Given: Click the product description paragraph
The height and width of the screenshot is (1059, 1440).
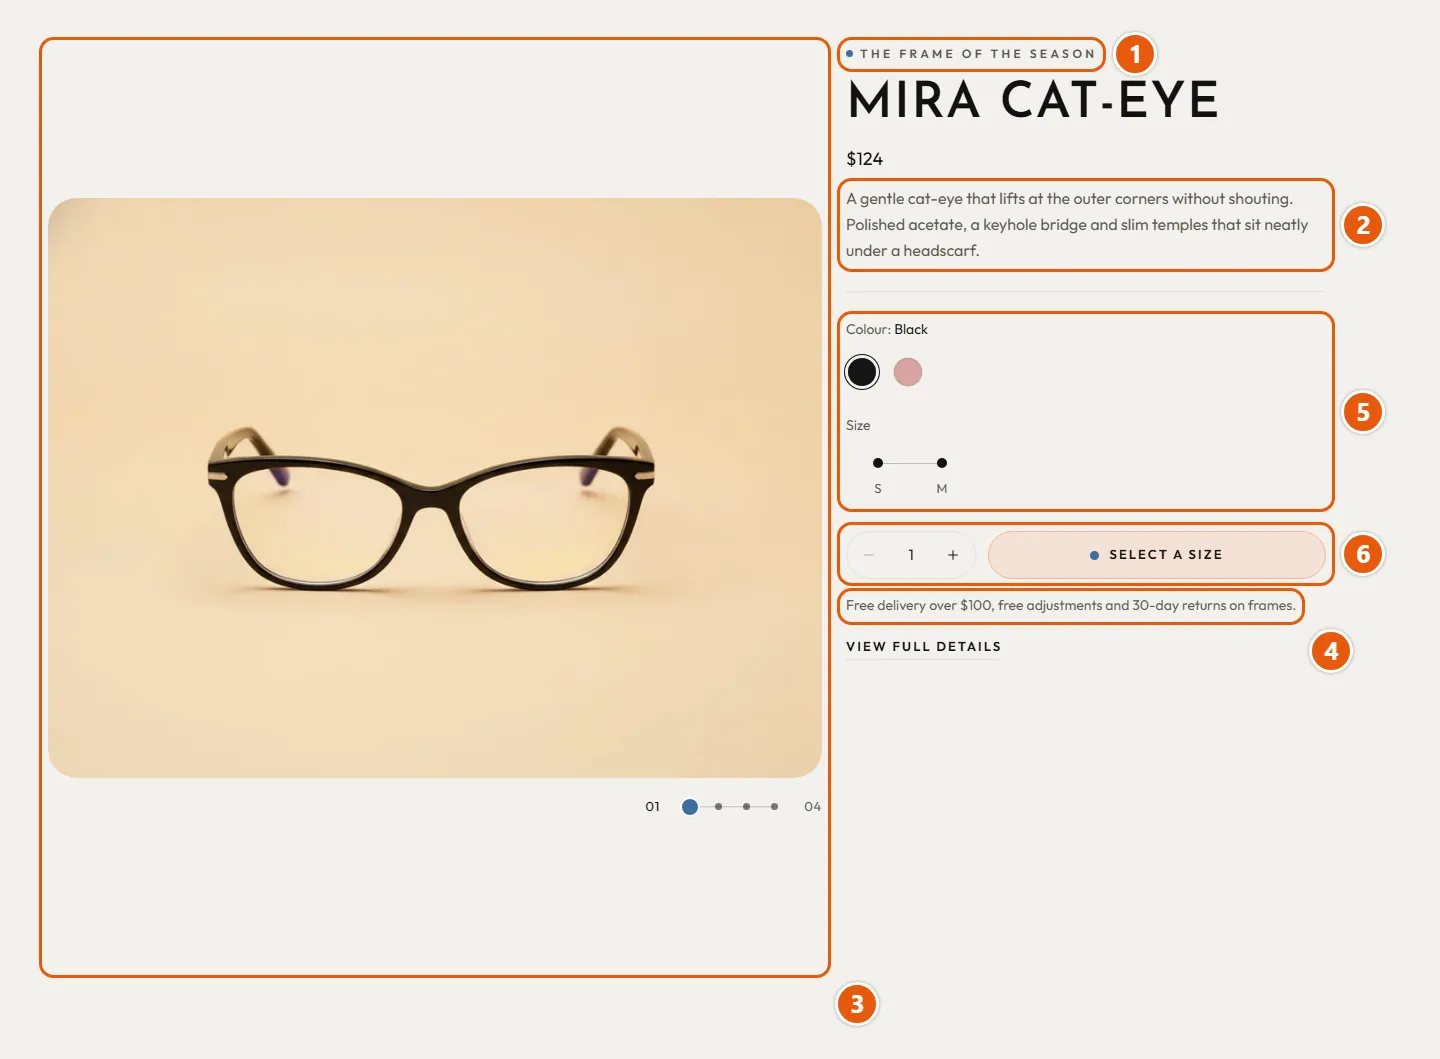Looking at the screenshot, I should [1077, 225].
